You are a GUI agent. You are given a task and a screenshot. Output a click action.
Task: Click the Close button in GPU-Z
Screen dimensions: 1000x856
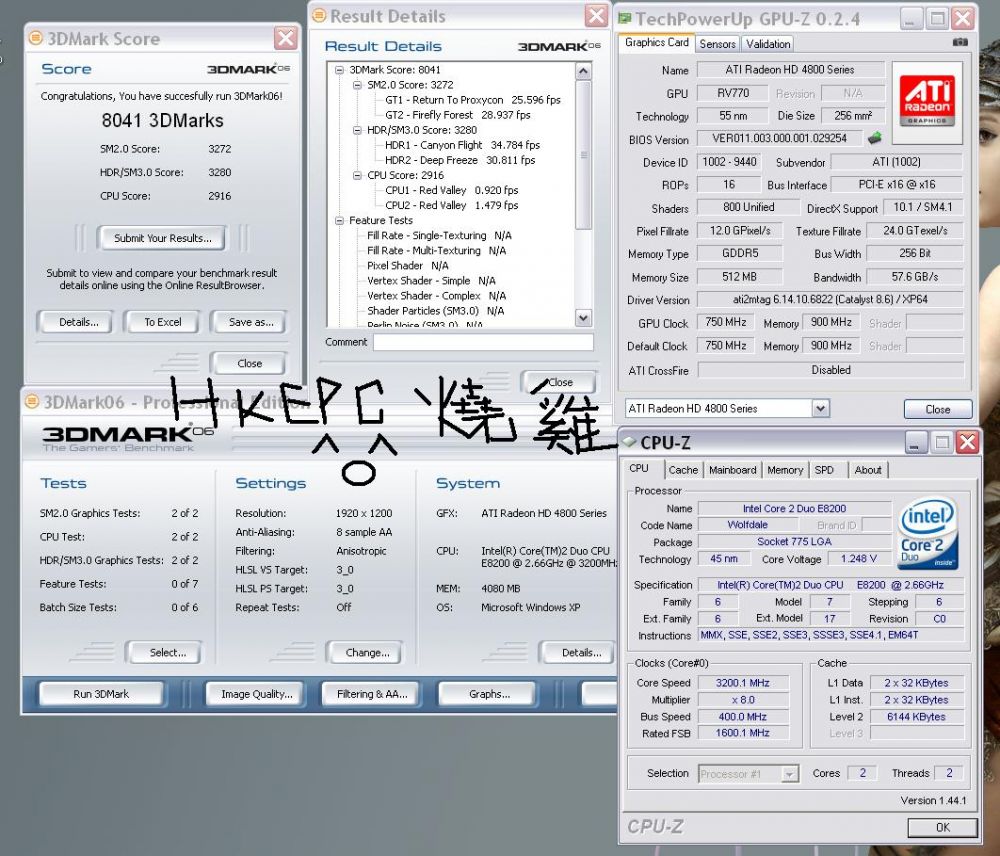click(938, 409)
